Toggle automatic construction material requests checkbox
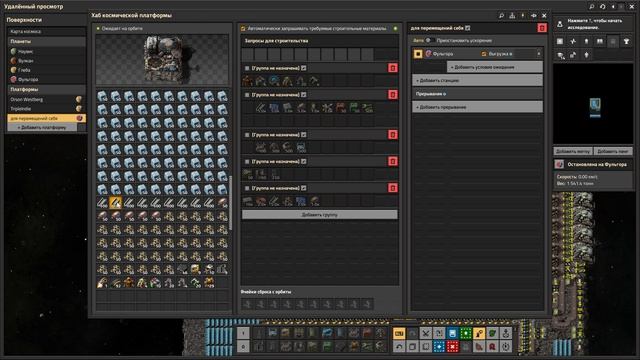This screenshot has height=360, width=640. (x=244, y=29)
